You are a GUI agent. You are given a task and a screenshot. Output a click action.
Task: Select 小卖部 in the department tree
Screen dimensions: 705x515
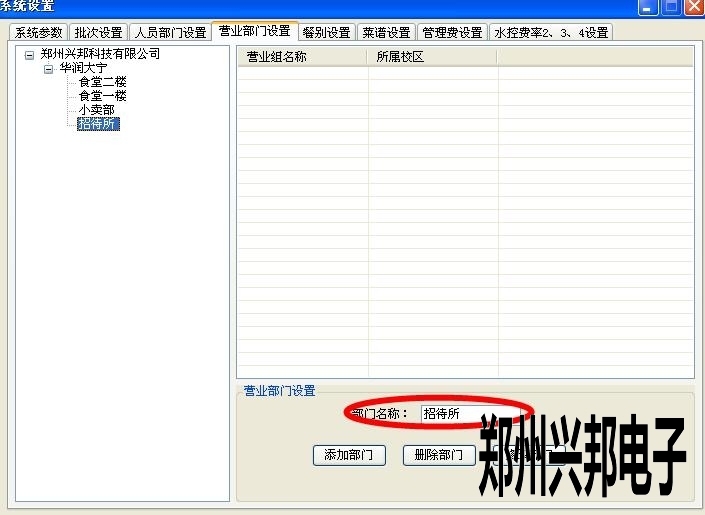coord(97,110)
